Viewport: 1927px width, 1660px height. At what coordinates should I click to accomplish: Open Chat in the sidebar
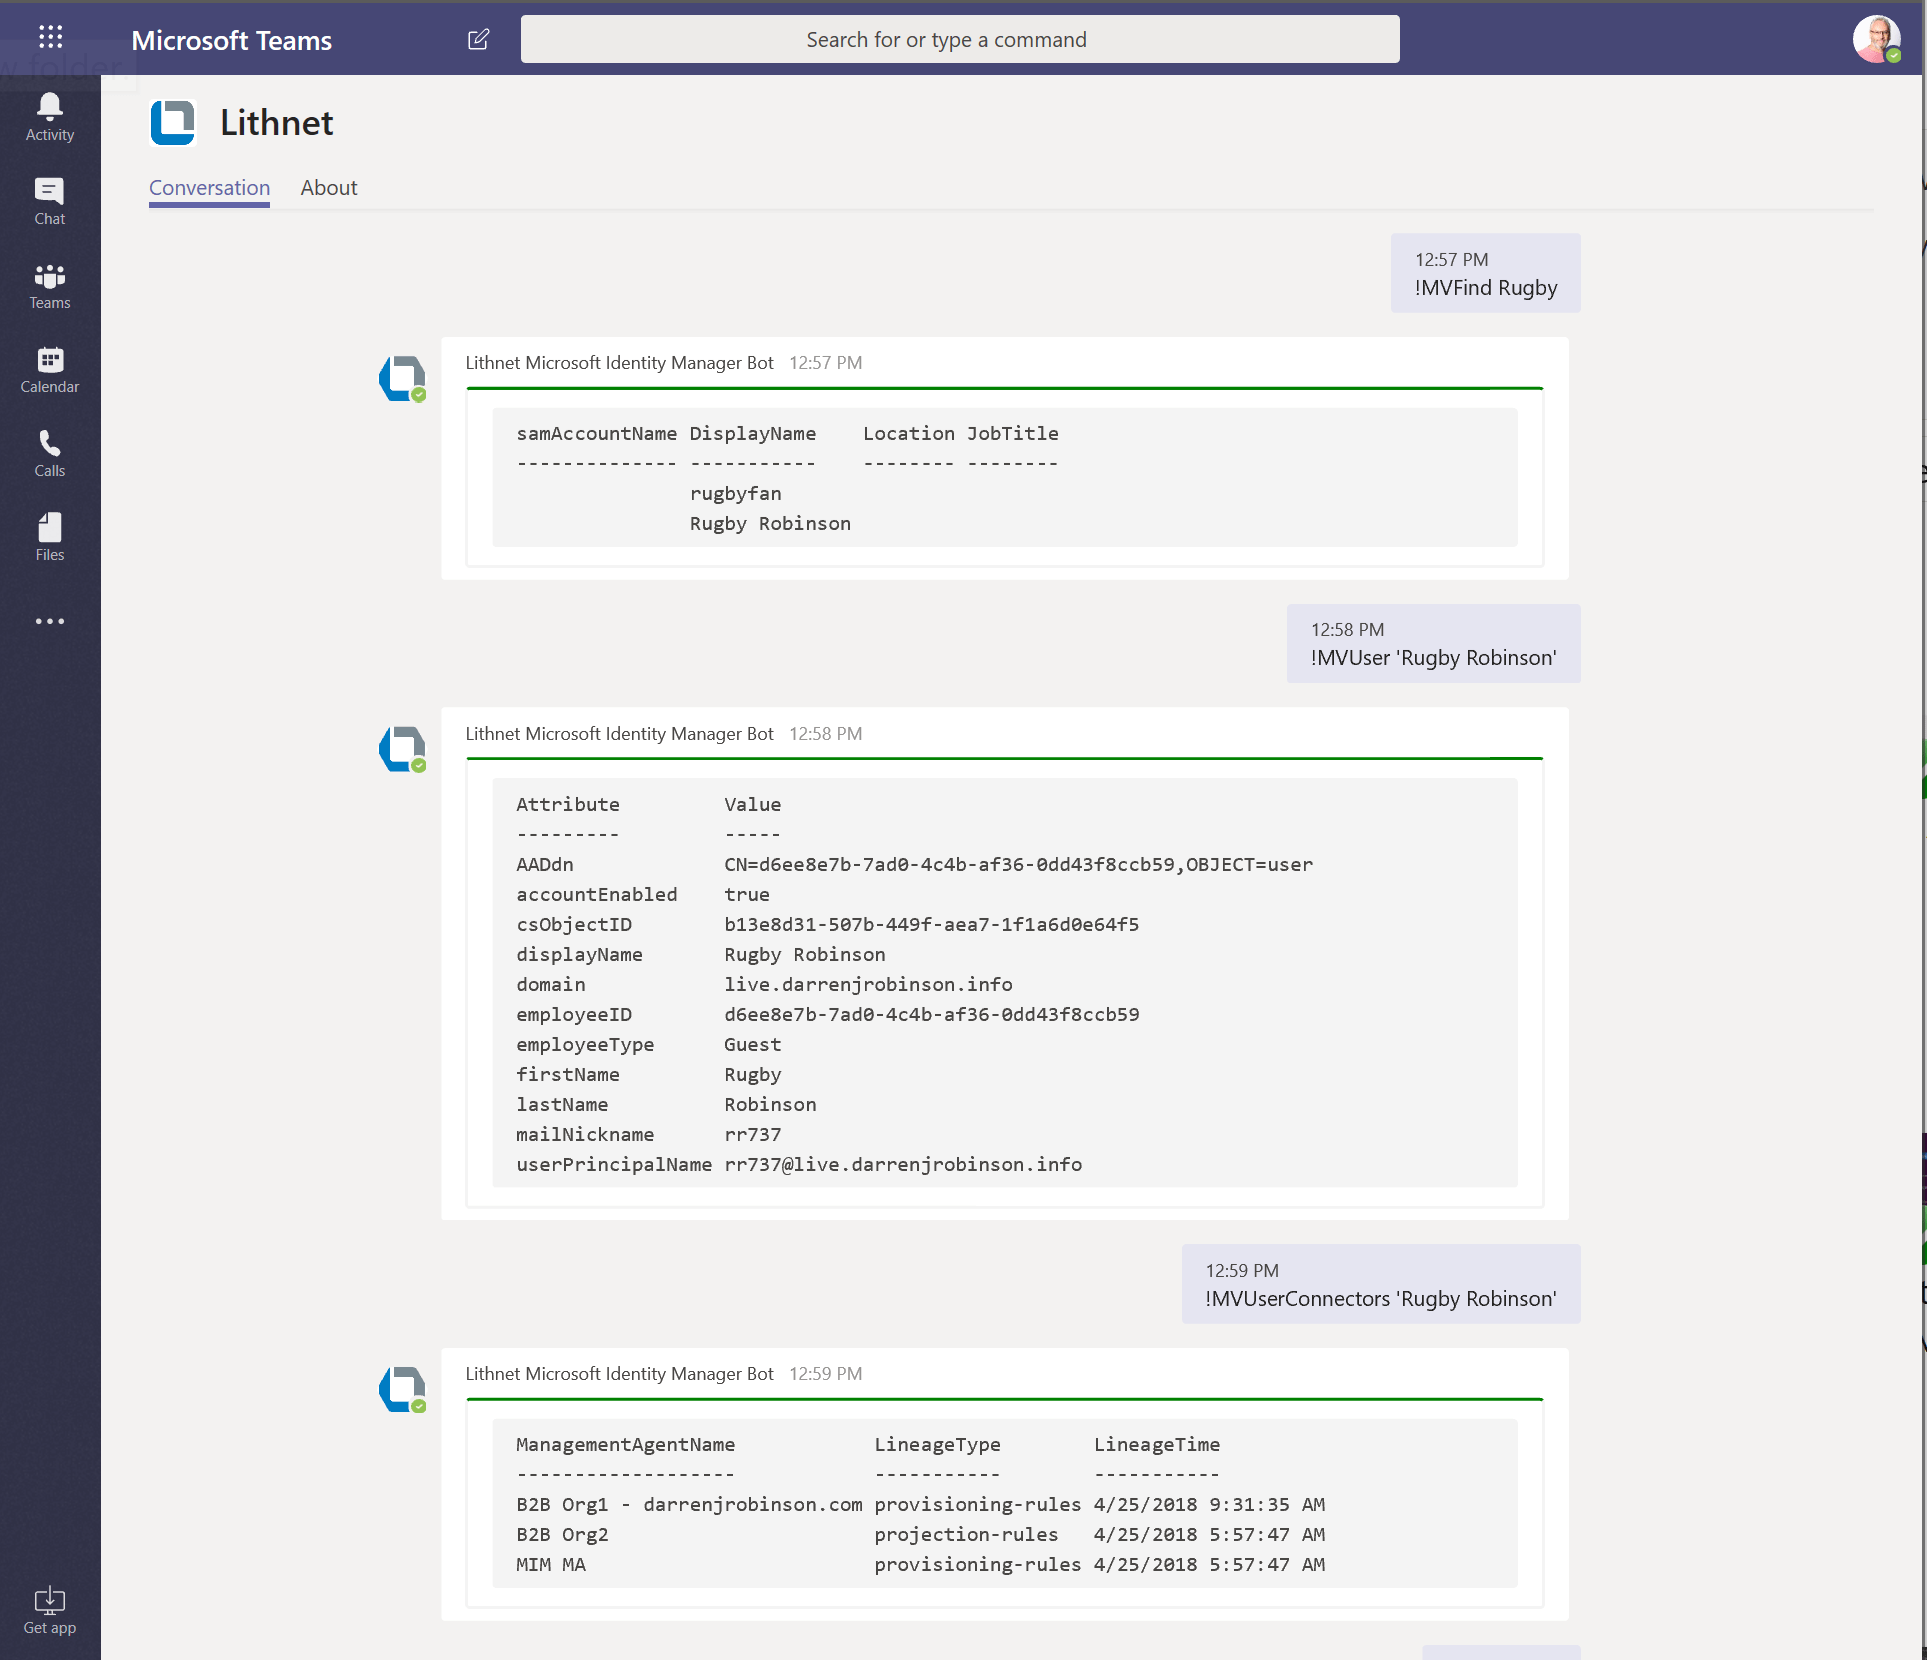pyautogui.click(x=49, y=201)
